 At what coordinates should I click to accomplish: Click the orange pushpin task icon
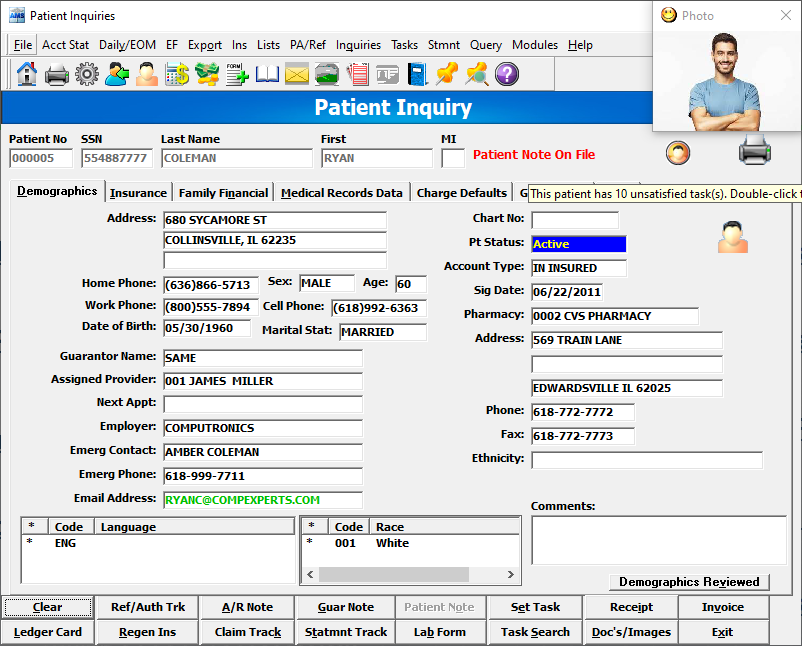pos(447,74)
